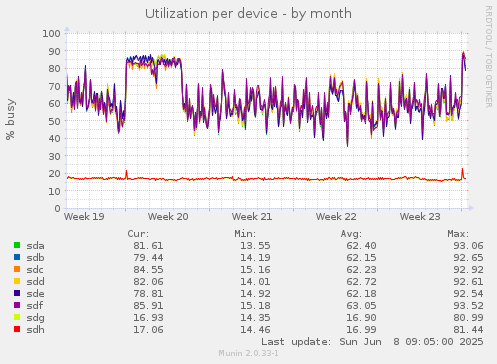497x364 pixels.
Task: Click the 'Min:' column header
Action: [x=245, y=234]
